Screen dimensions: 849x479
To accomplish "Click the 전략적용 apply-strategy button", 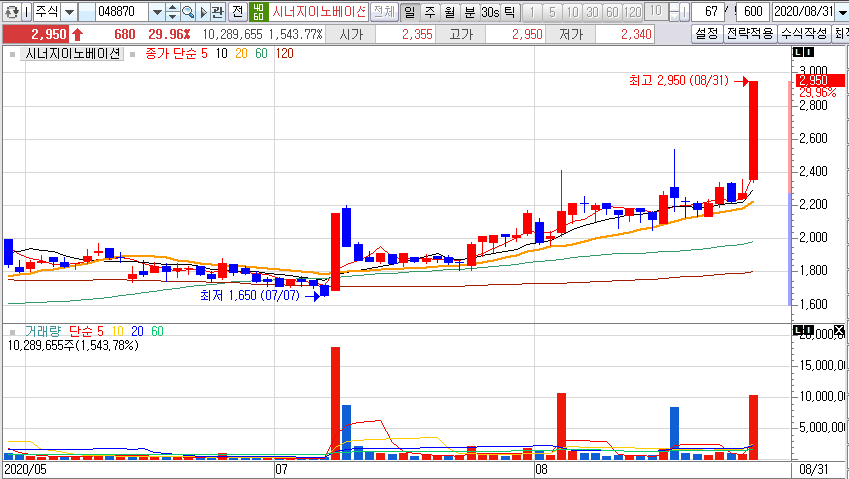I will coord(750,34).
